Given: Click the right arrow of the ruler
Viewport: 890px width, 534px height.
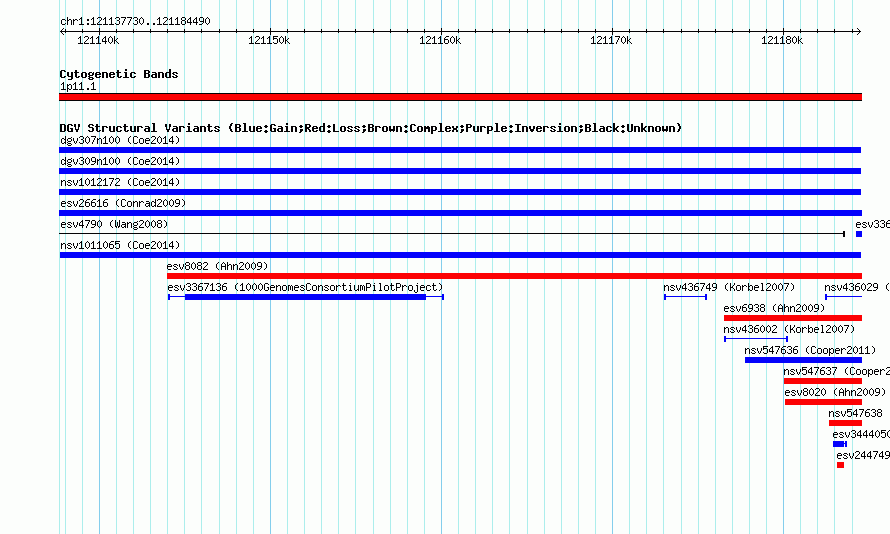Looking at the screenshot, I should pyautogui.click(x=858, y=31).
